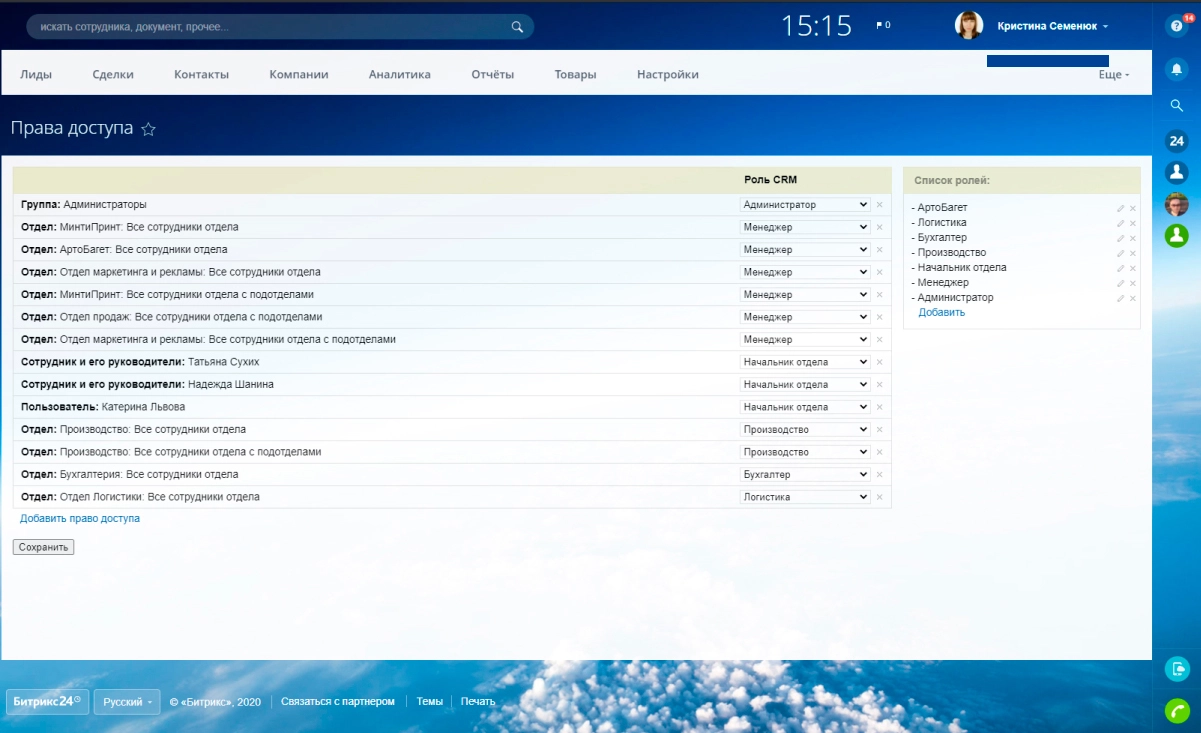
Task: Go to the Аналитика section
Action: pos(400,74)
